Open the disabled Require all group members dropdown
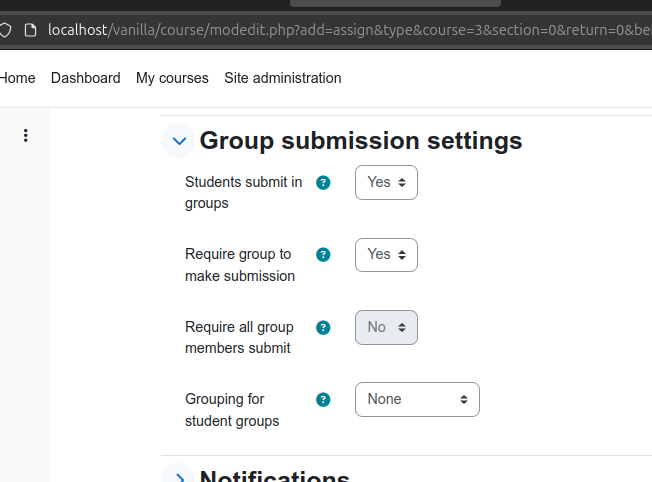This screenshot has height=482, width=652. (x=386, y=327)
